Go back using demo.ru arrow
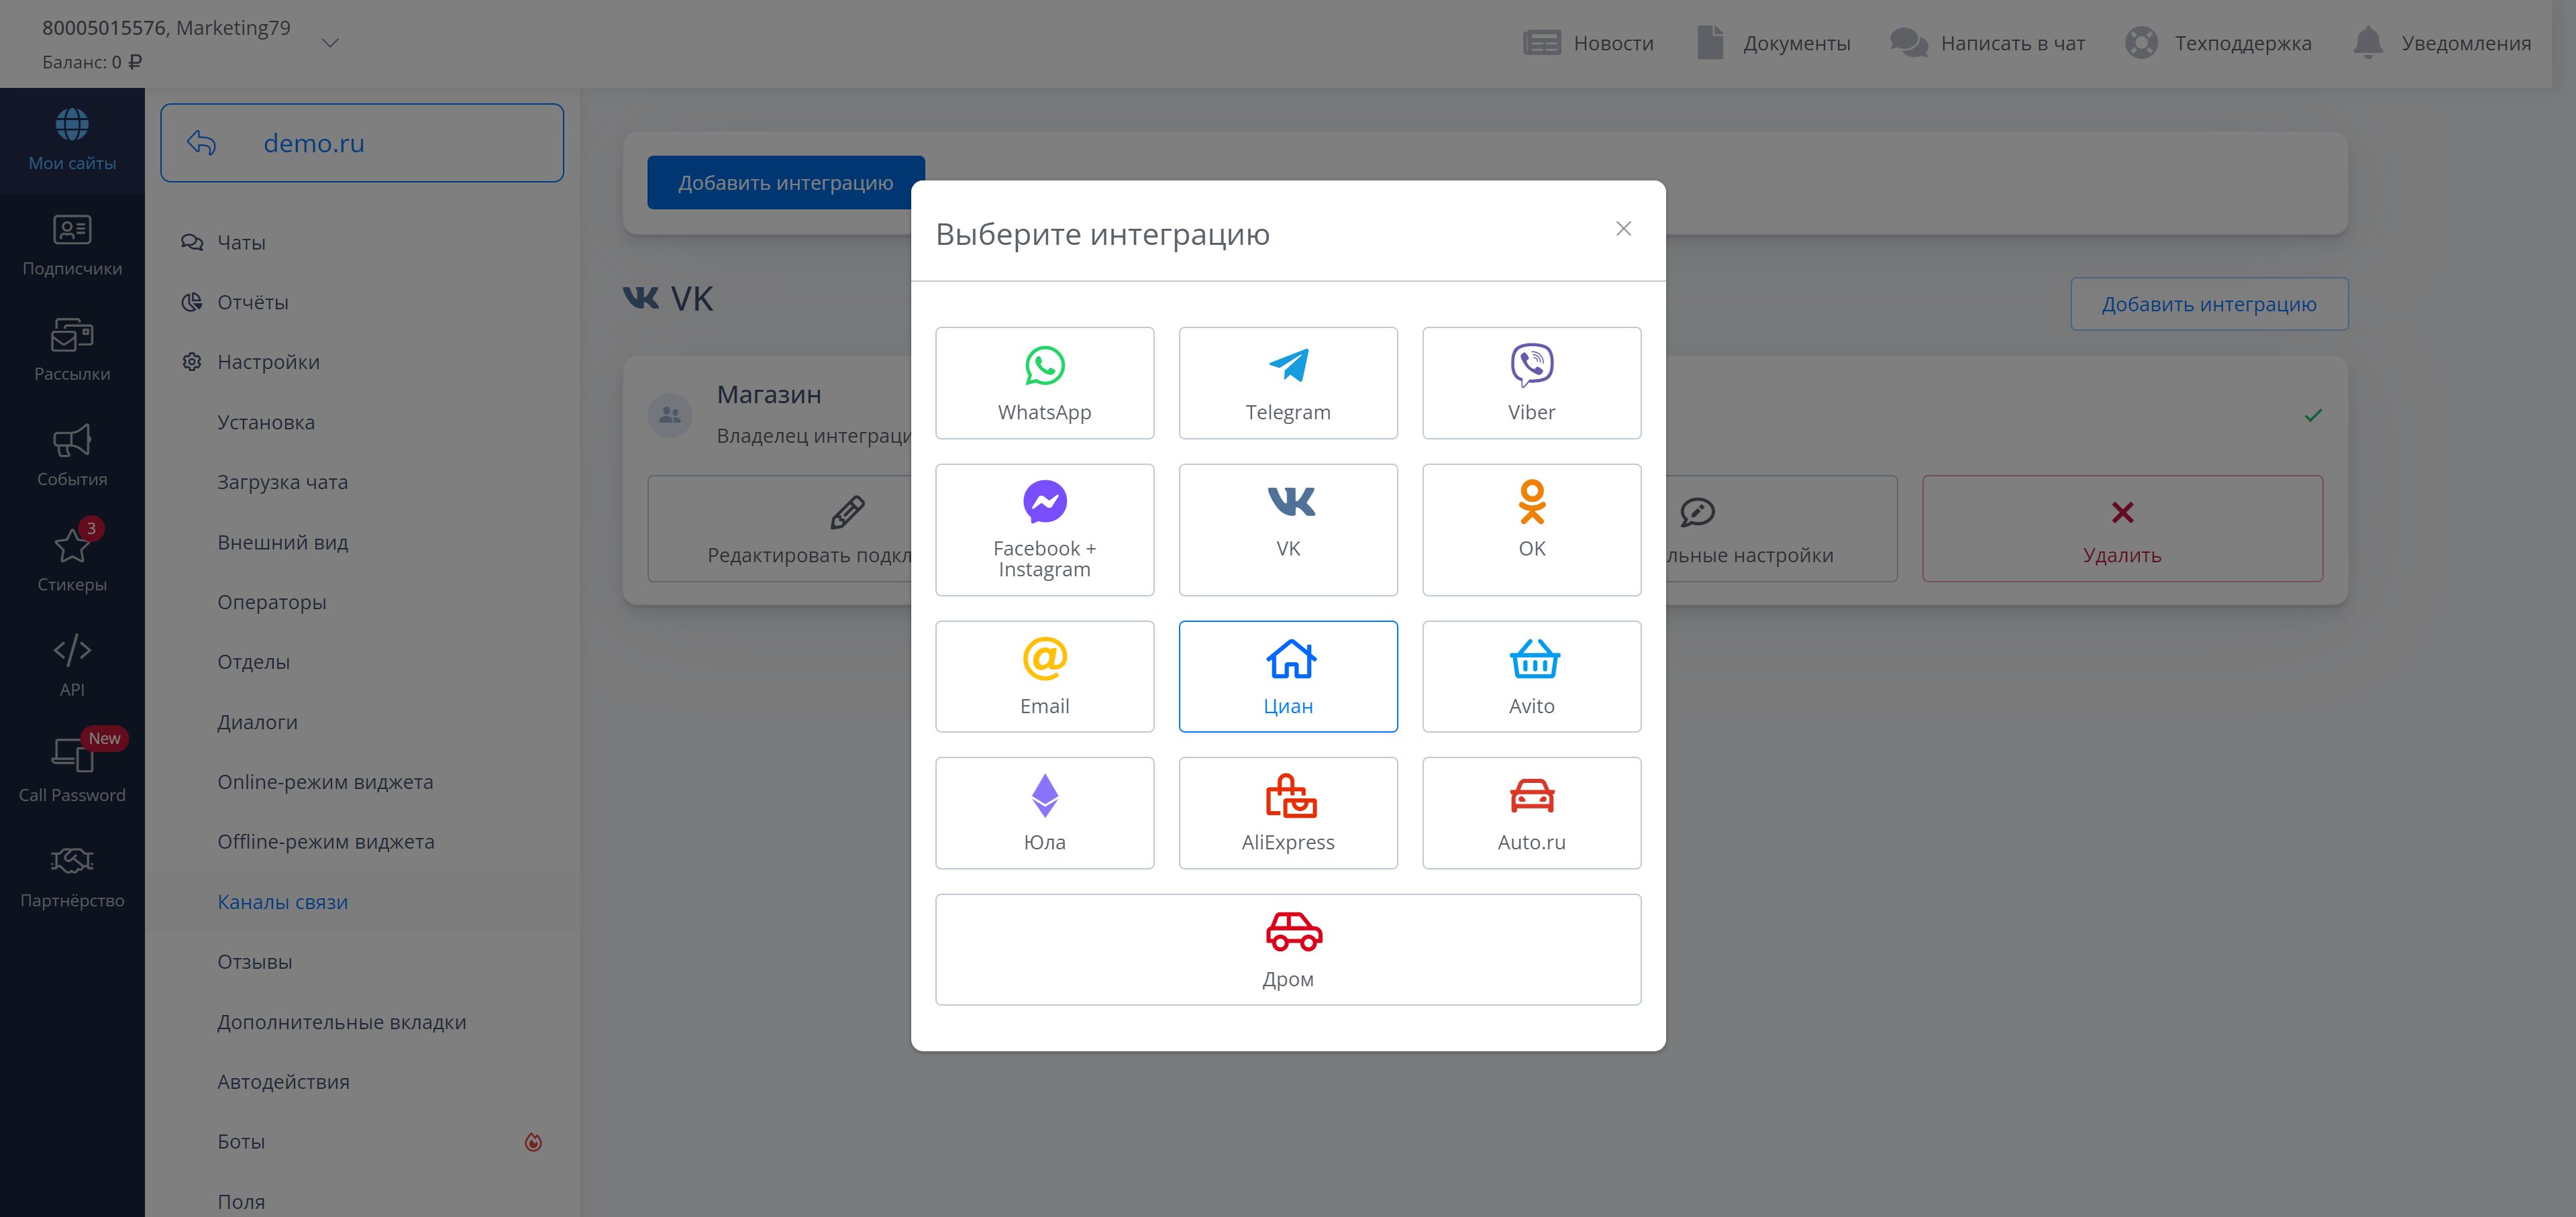 tap(202, 143)
